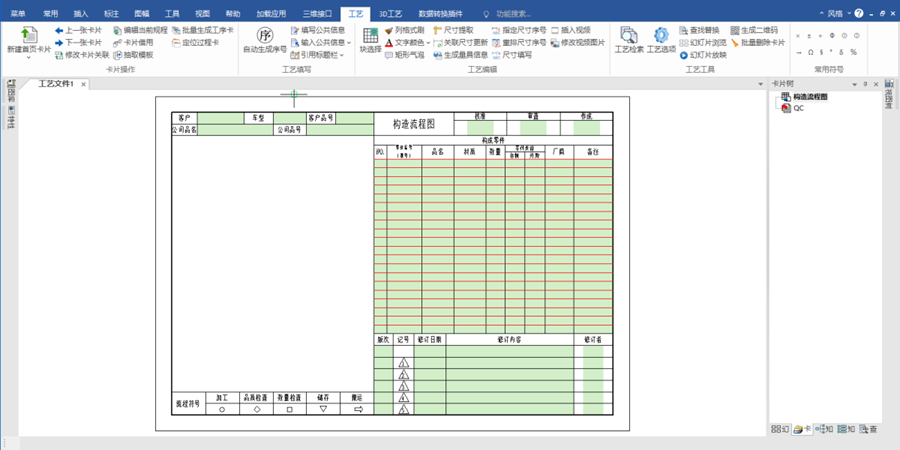Click 修改视频图片
Image resolution: width=900 pixels, height=450 pixels.
578,42
